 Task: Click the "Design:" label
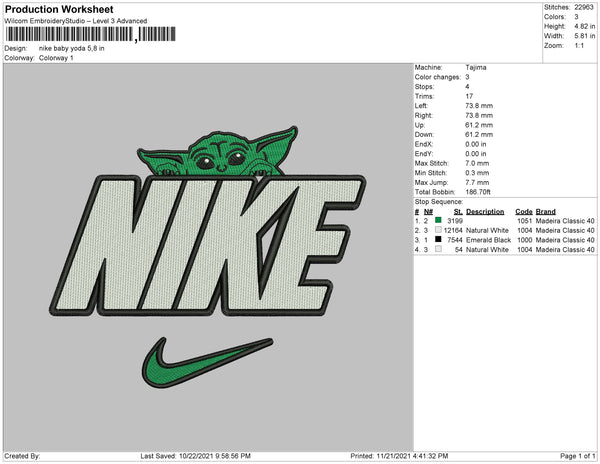click(16, 48)
